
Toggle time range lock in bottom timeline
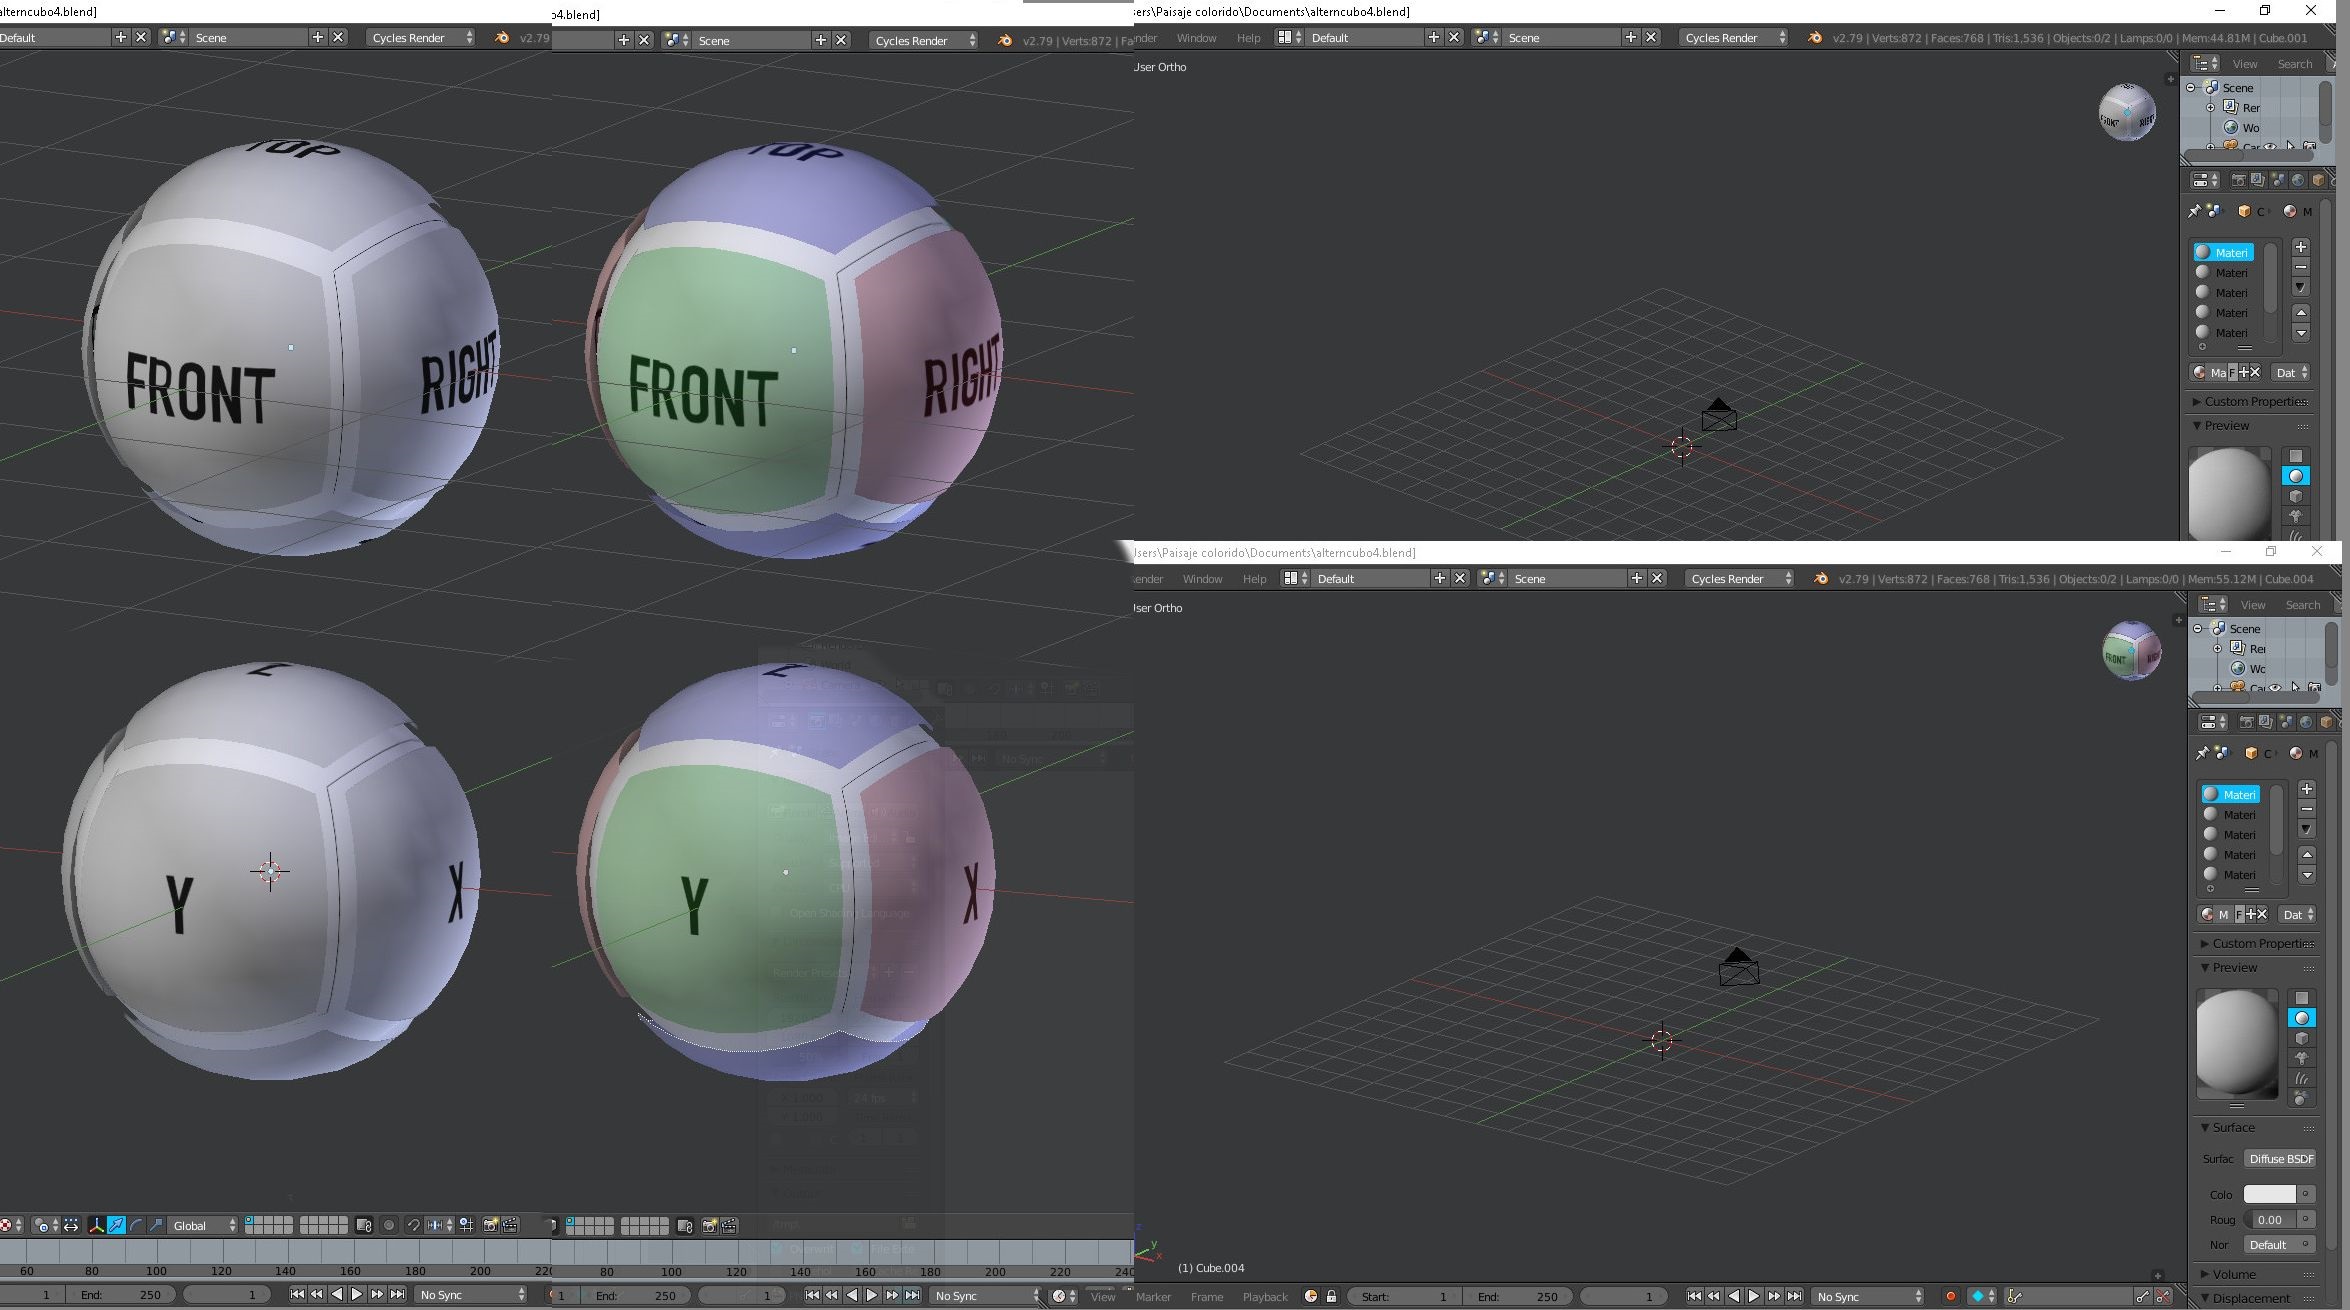coord(1331,1297)
